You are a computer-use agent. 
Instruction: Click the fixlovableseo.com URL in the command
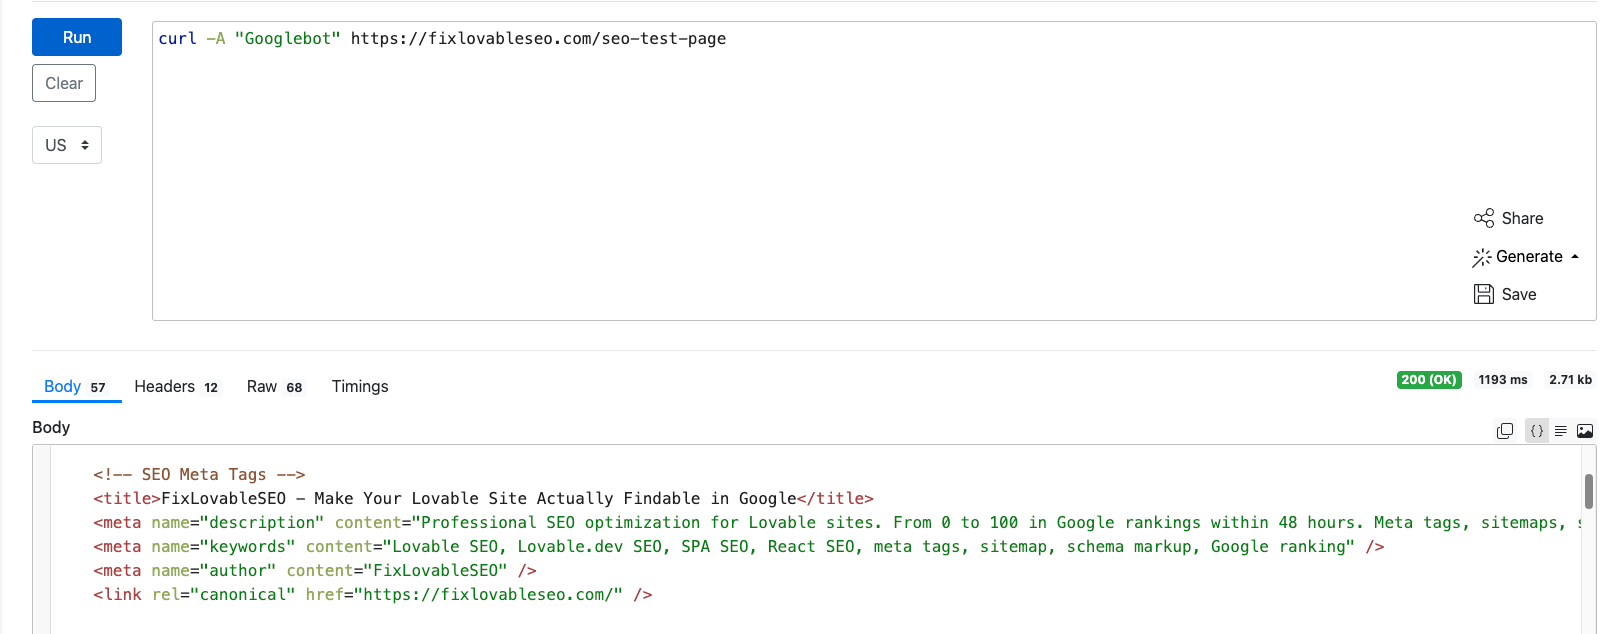[538, 38]
